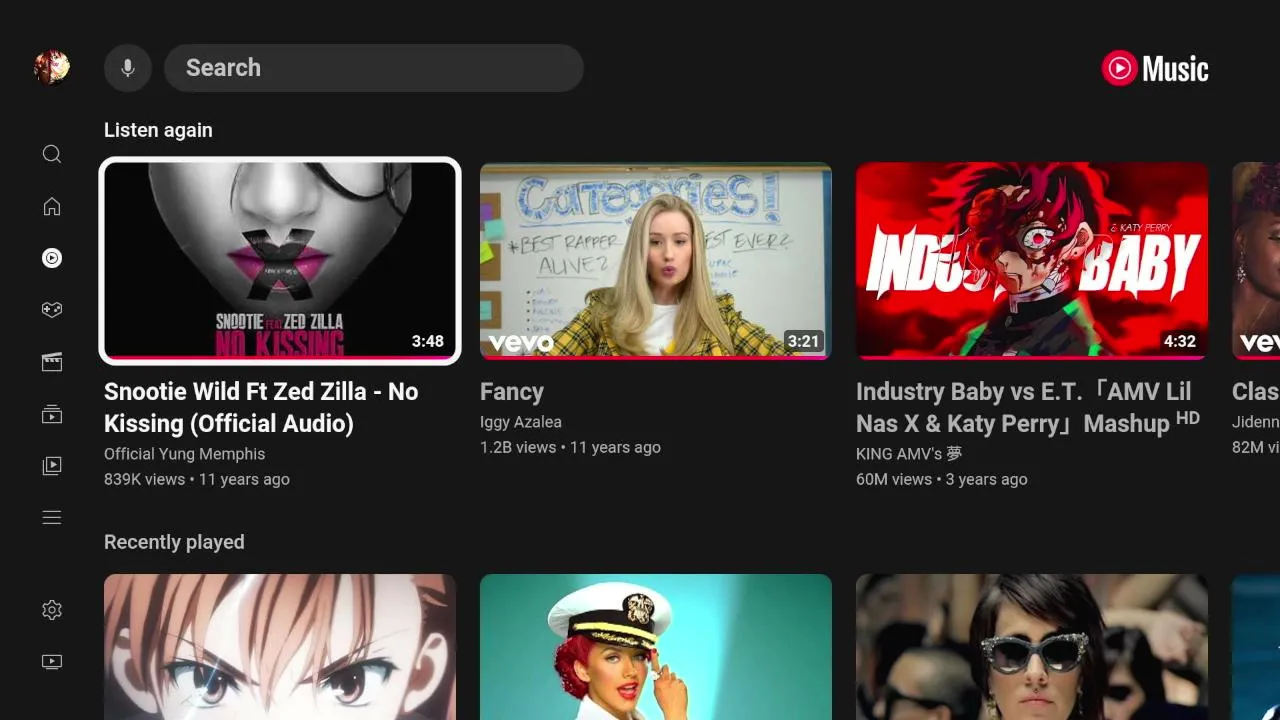Open the title 'Fancy'
Viewport: 1280px width, 720px height.
click(x=512, y=392)
